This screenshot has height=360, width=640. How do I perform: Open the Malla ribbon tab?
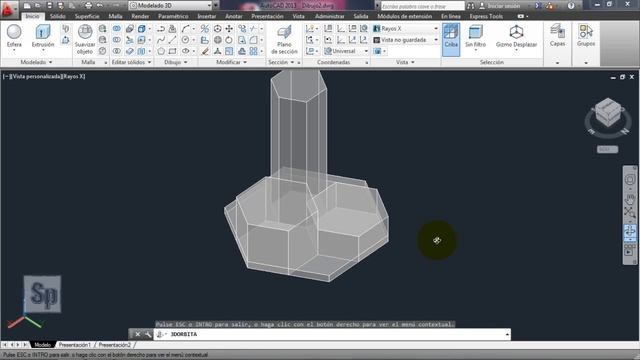pyautogui.click(x=116, y=16)
